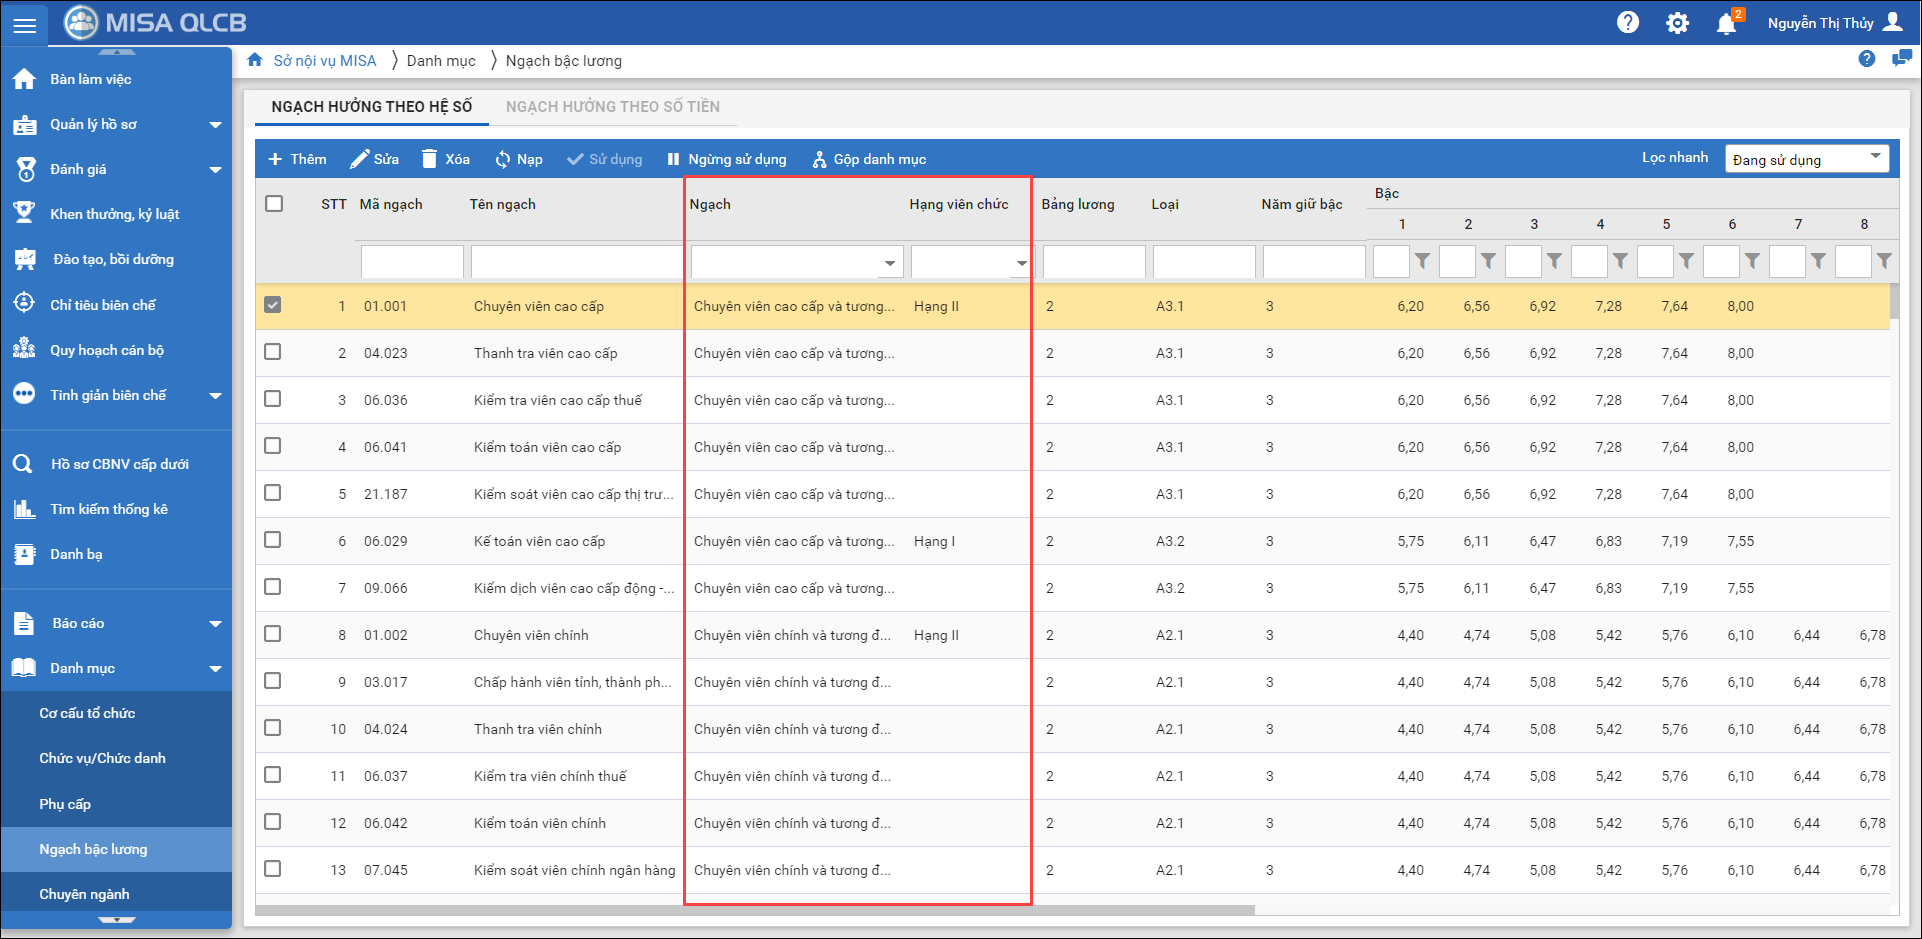Open Chức vụ/Chức danh in sidebar
Screen dimensions: 1922x939
coord(103,758)
